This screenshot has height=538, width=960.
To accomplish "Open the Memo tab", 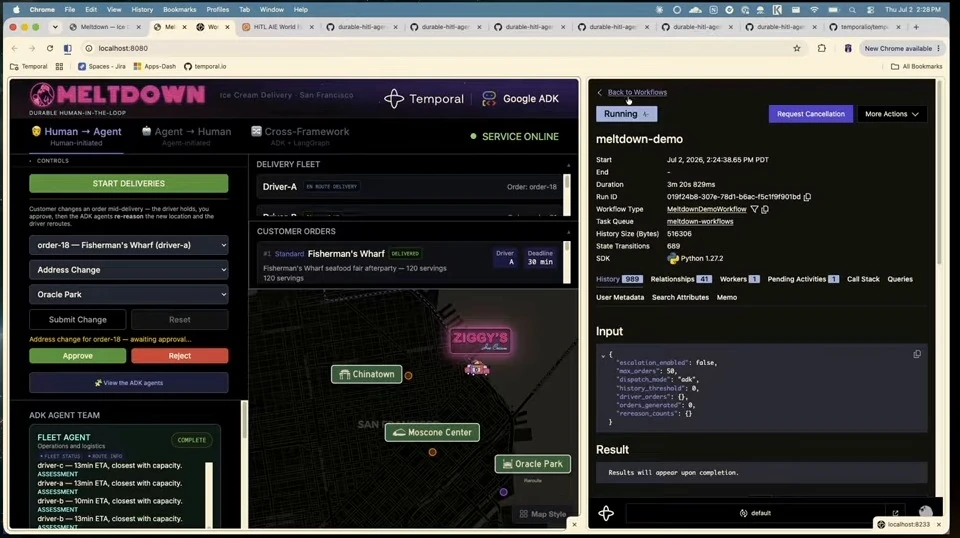I will [x=726, y=297].
